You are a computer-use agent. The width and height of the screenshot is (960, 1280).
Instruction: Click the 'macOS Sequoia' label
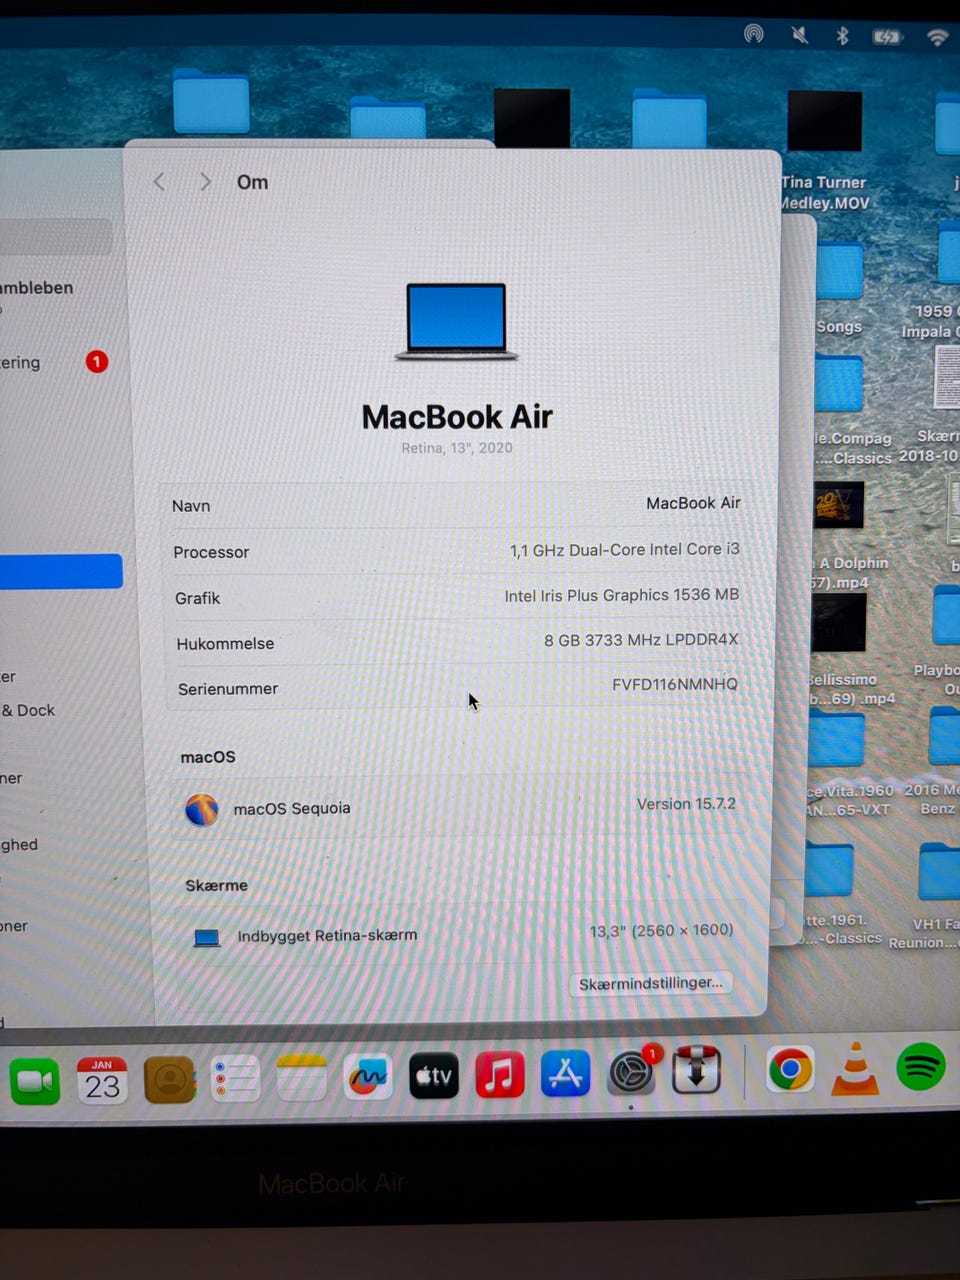pos(292,808)
